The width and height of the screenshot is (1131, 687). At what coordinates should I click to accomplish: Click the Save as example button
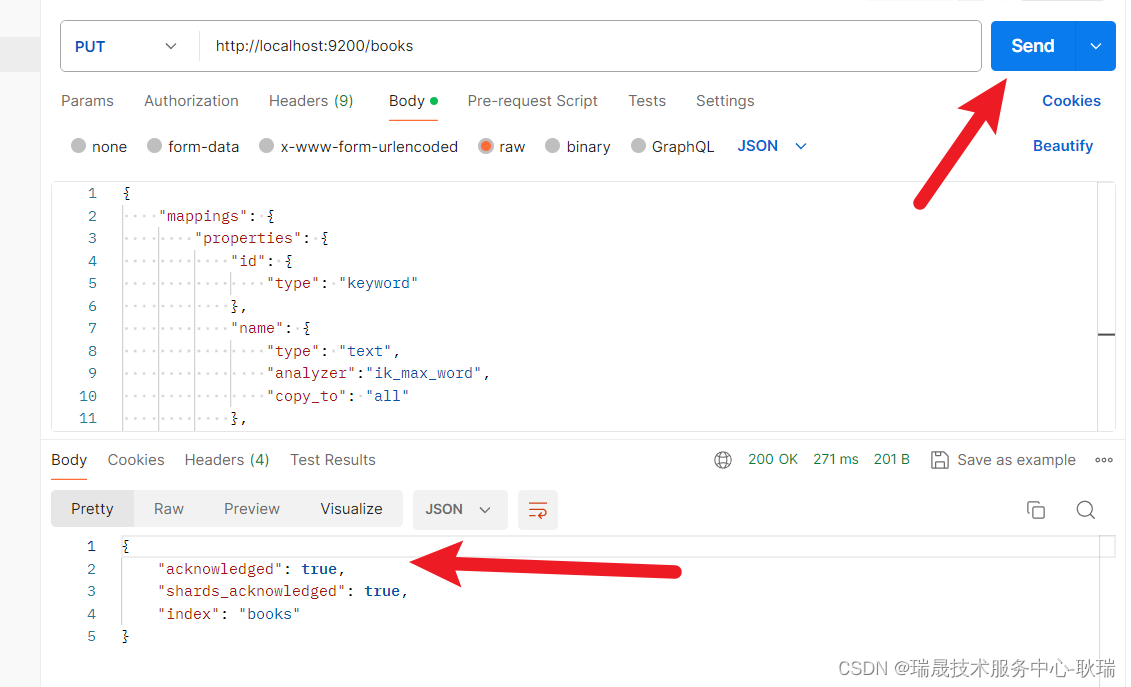(x=1003, y=460)
